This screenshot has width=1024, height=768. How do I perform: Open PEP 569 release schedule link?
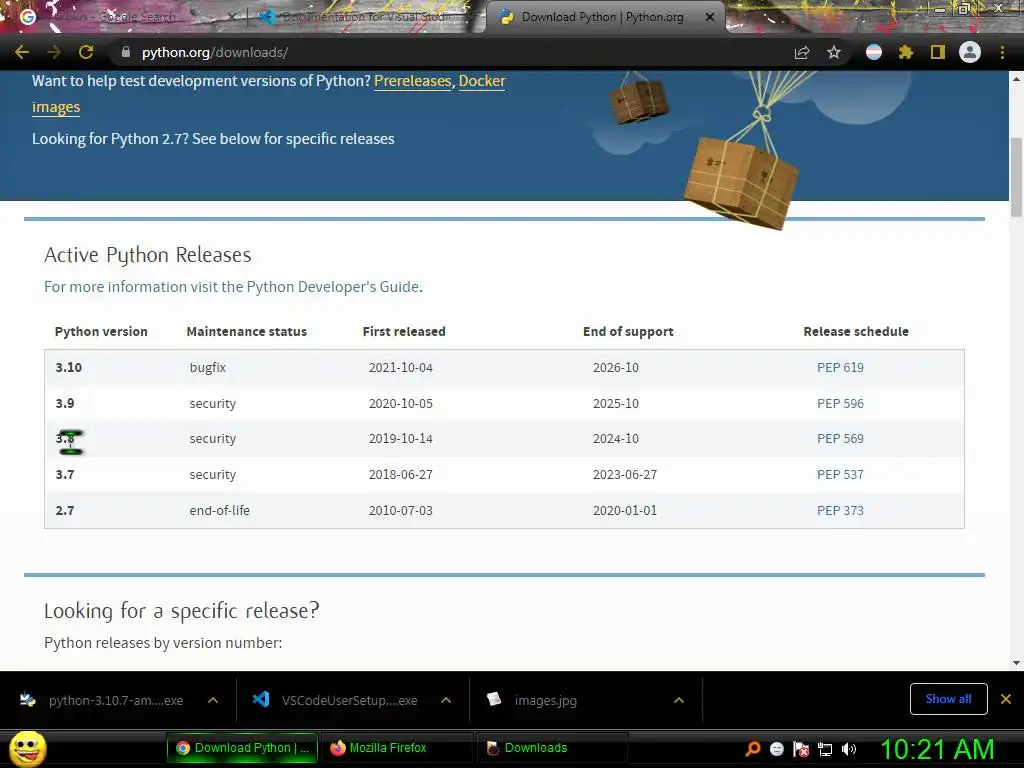[840, 439]
